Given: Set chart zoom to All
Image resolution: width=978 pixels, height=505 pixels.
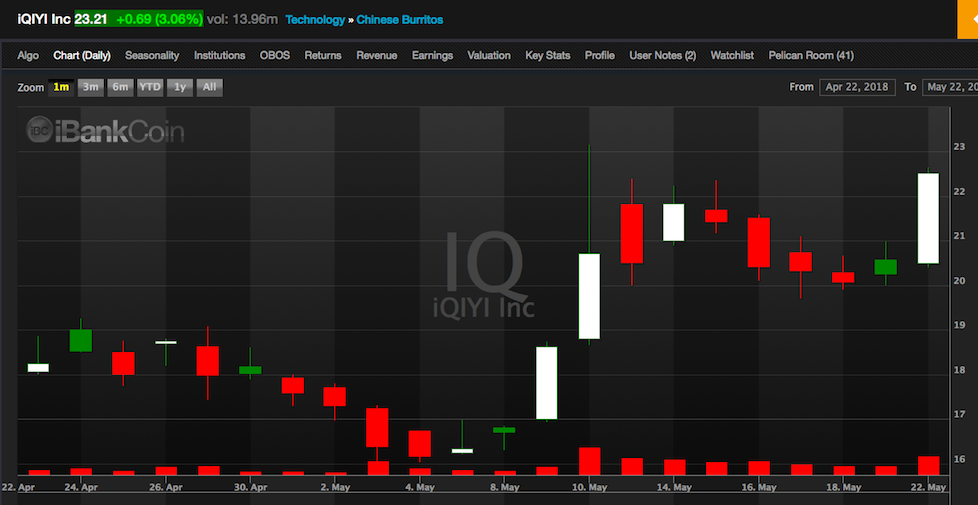Looking at the screenshot, I should click(210, 87).
